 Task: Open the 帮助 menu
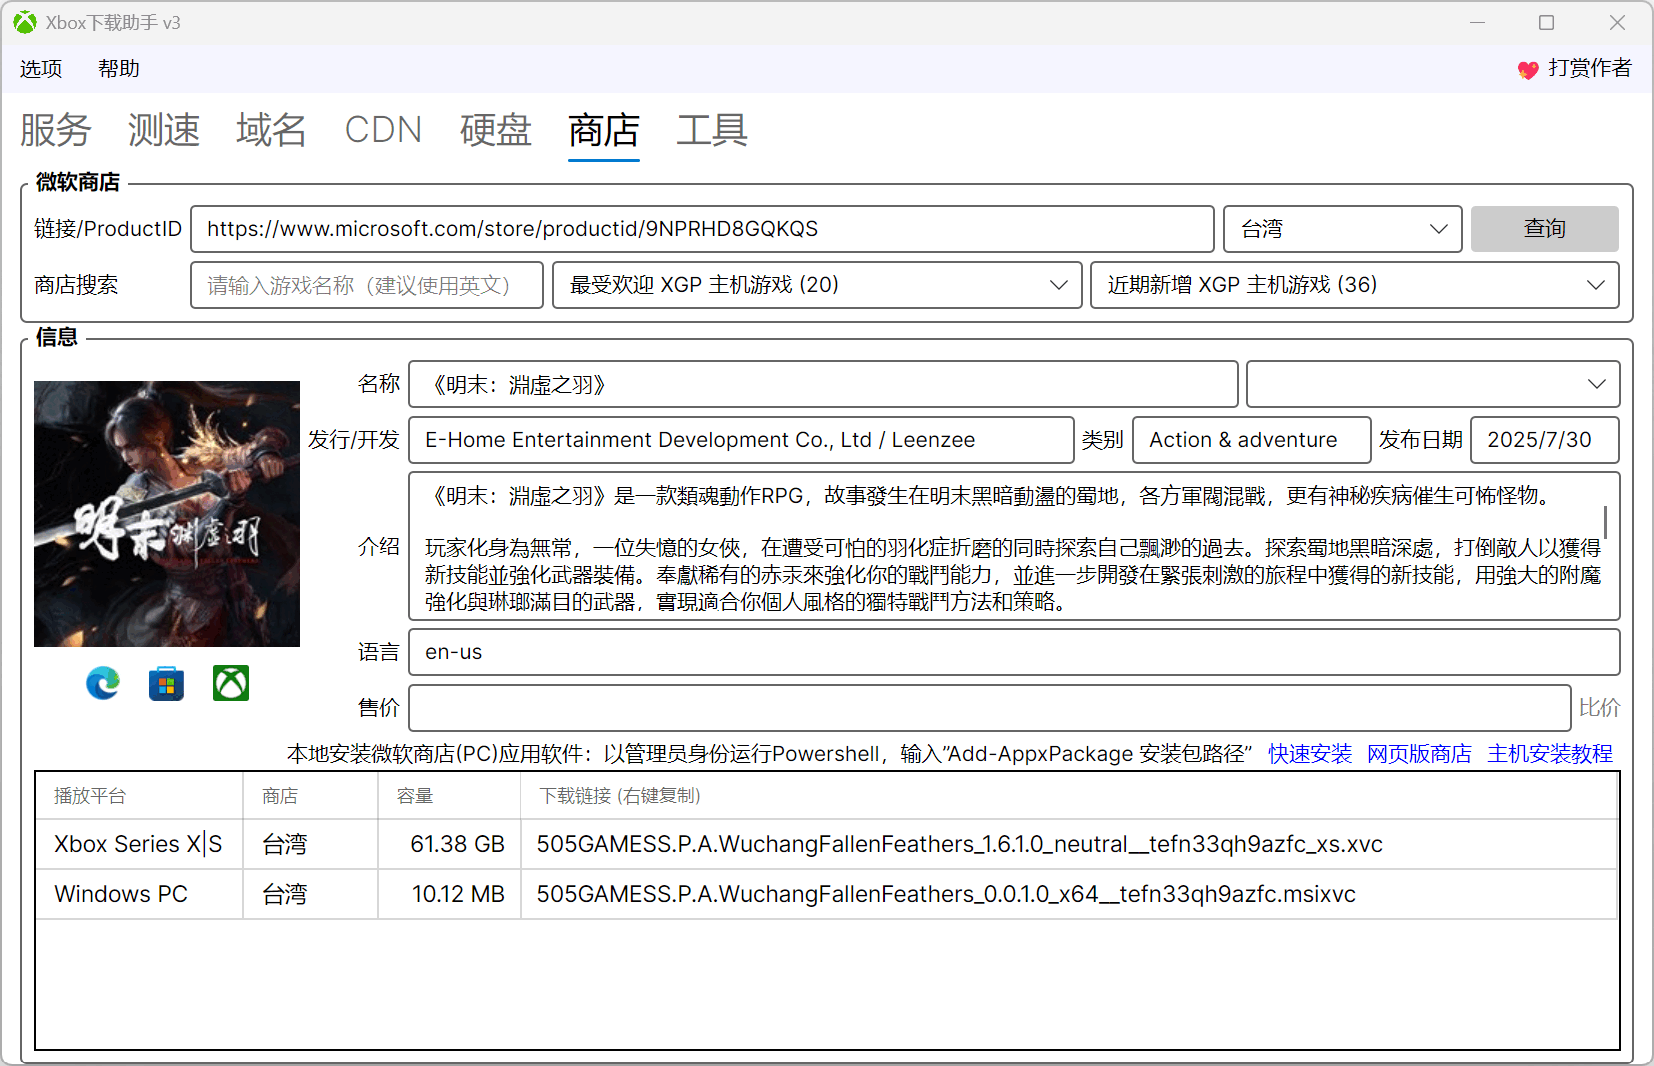click(x=119, y=68)
